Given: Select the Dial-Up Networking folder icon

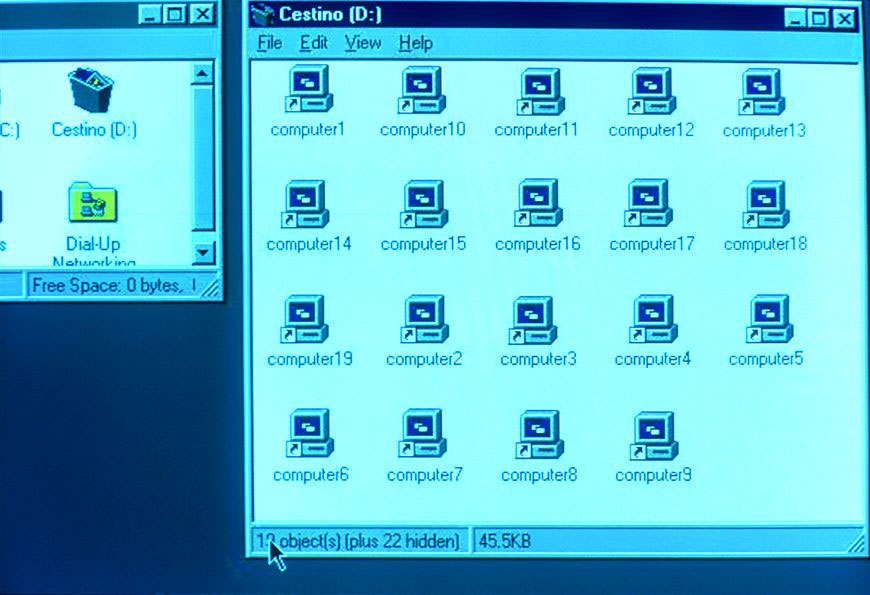Looking at the screenshot, I should coord(93,203).
